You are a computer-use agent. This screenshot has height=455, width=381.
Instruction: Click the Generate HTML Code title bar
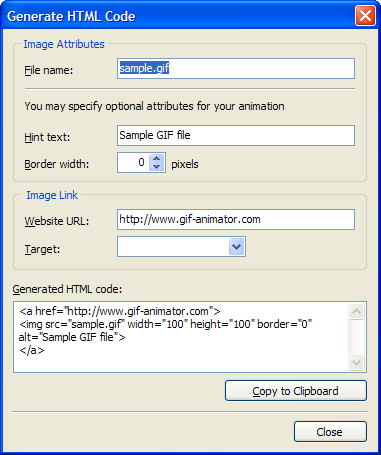180,16
